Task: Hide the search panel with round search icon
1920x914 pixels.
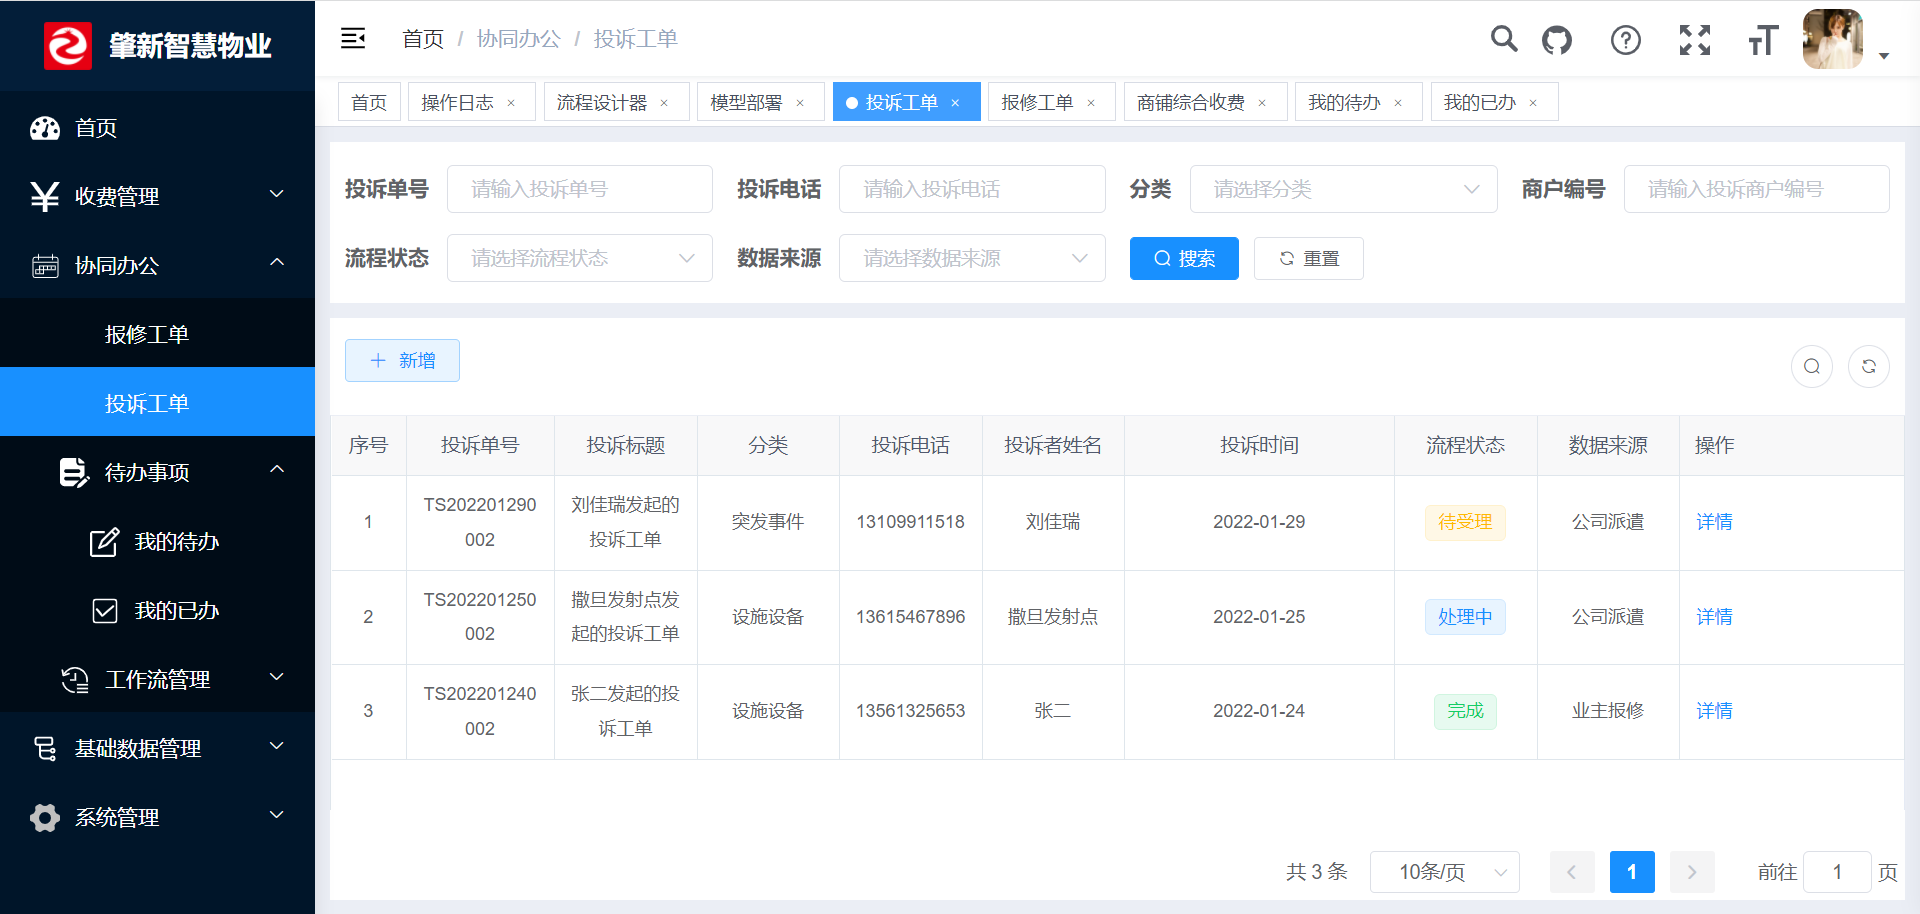Action: (x=1812, y=366)
